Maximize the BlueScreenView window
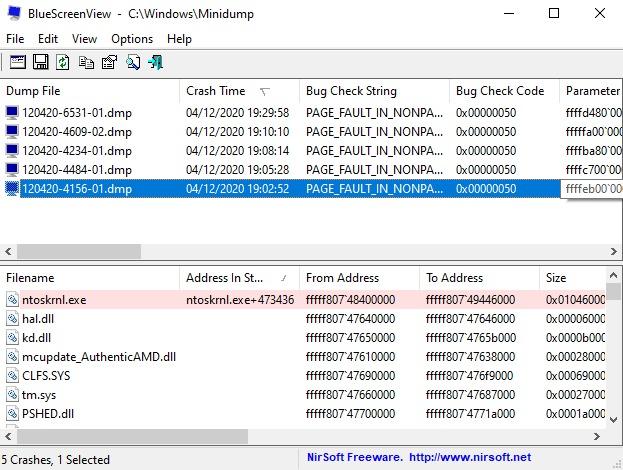Screen dimensions: 623x470 (554, 13)
